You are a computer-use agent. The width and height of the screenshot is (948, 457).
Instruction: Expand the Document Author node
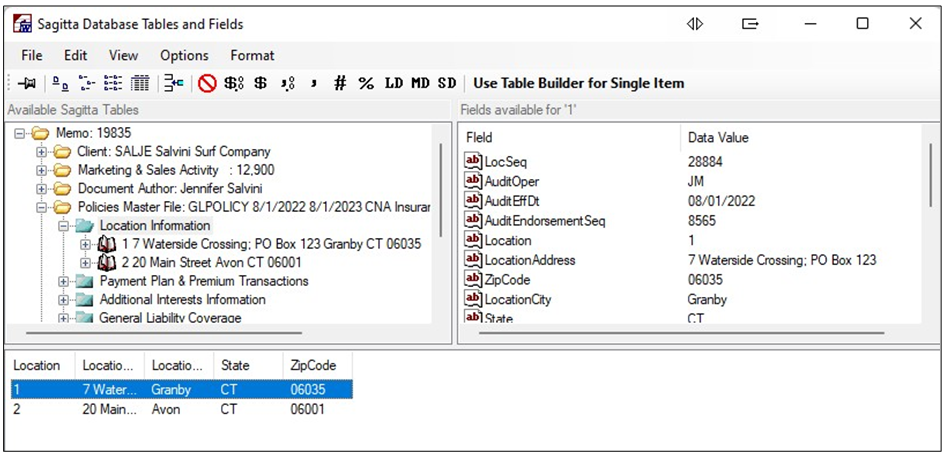point(41,189)
